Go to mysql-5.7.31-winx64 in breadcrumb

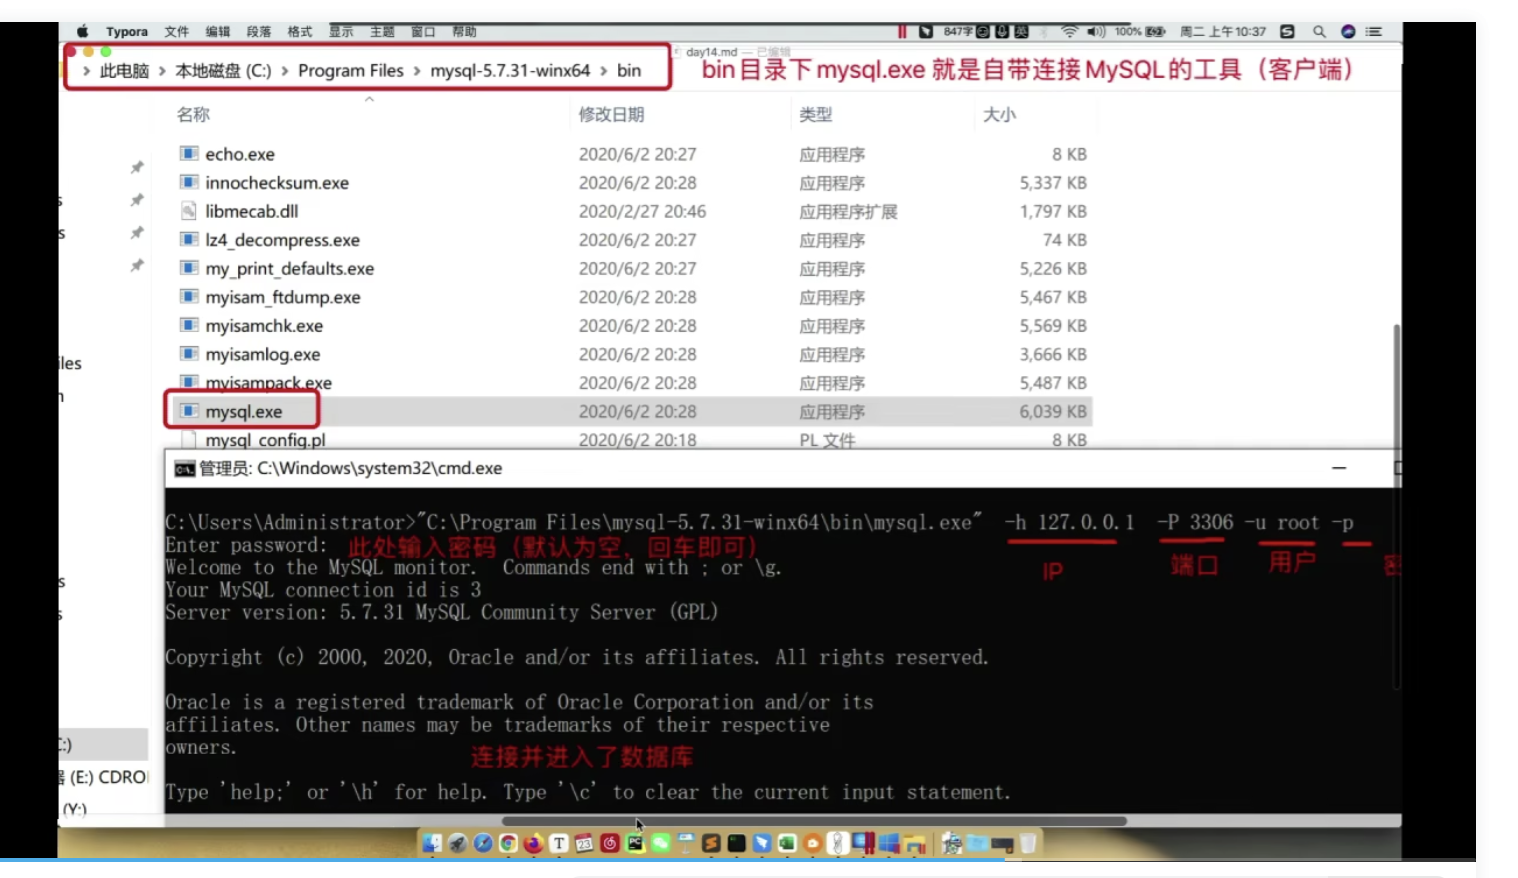pos(510,71)
